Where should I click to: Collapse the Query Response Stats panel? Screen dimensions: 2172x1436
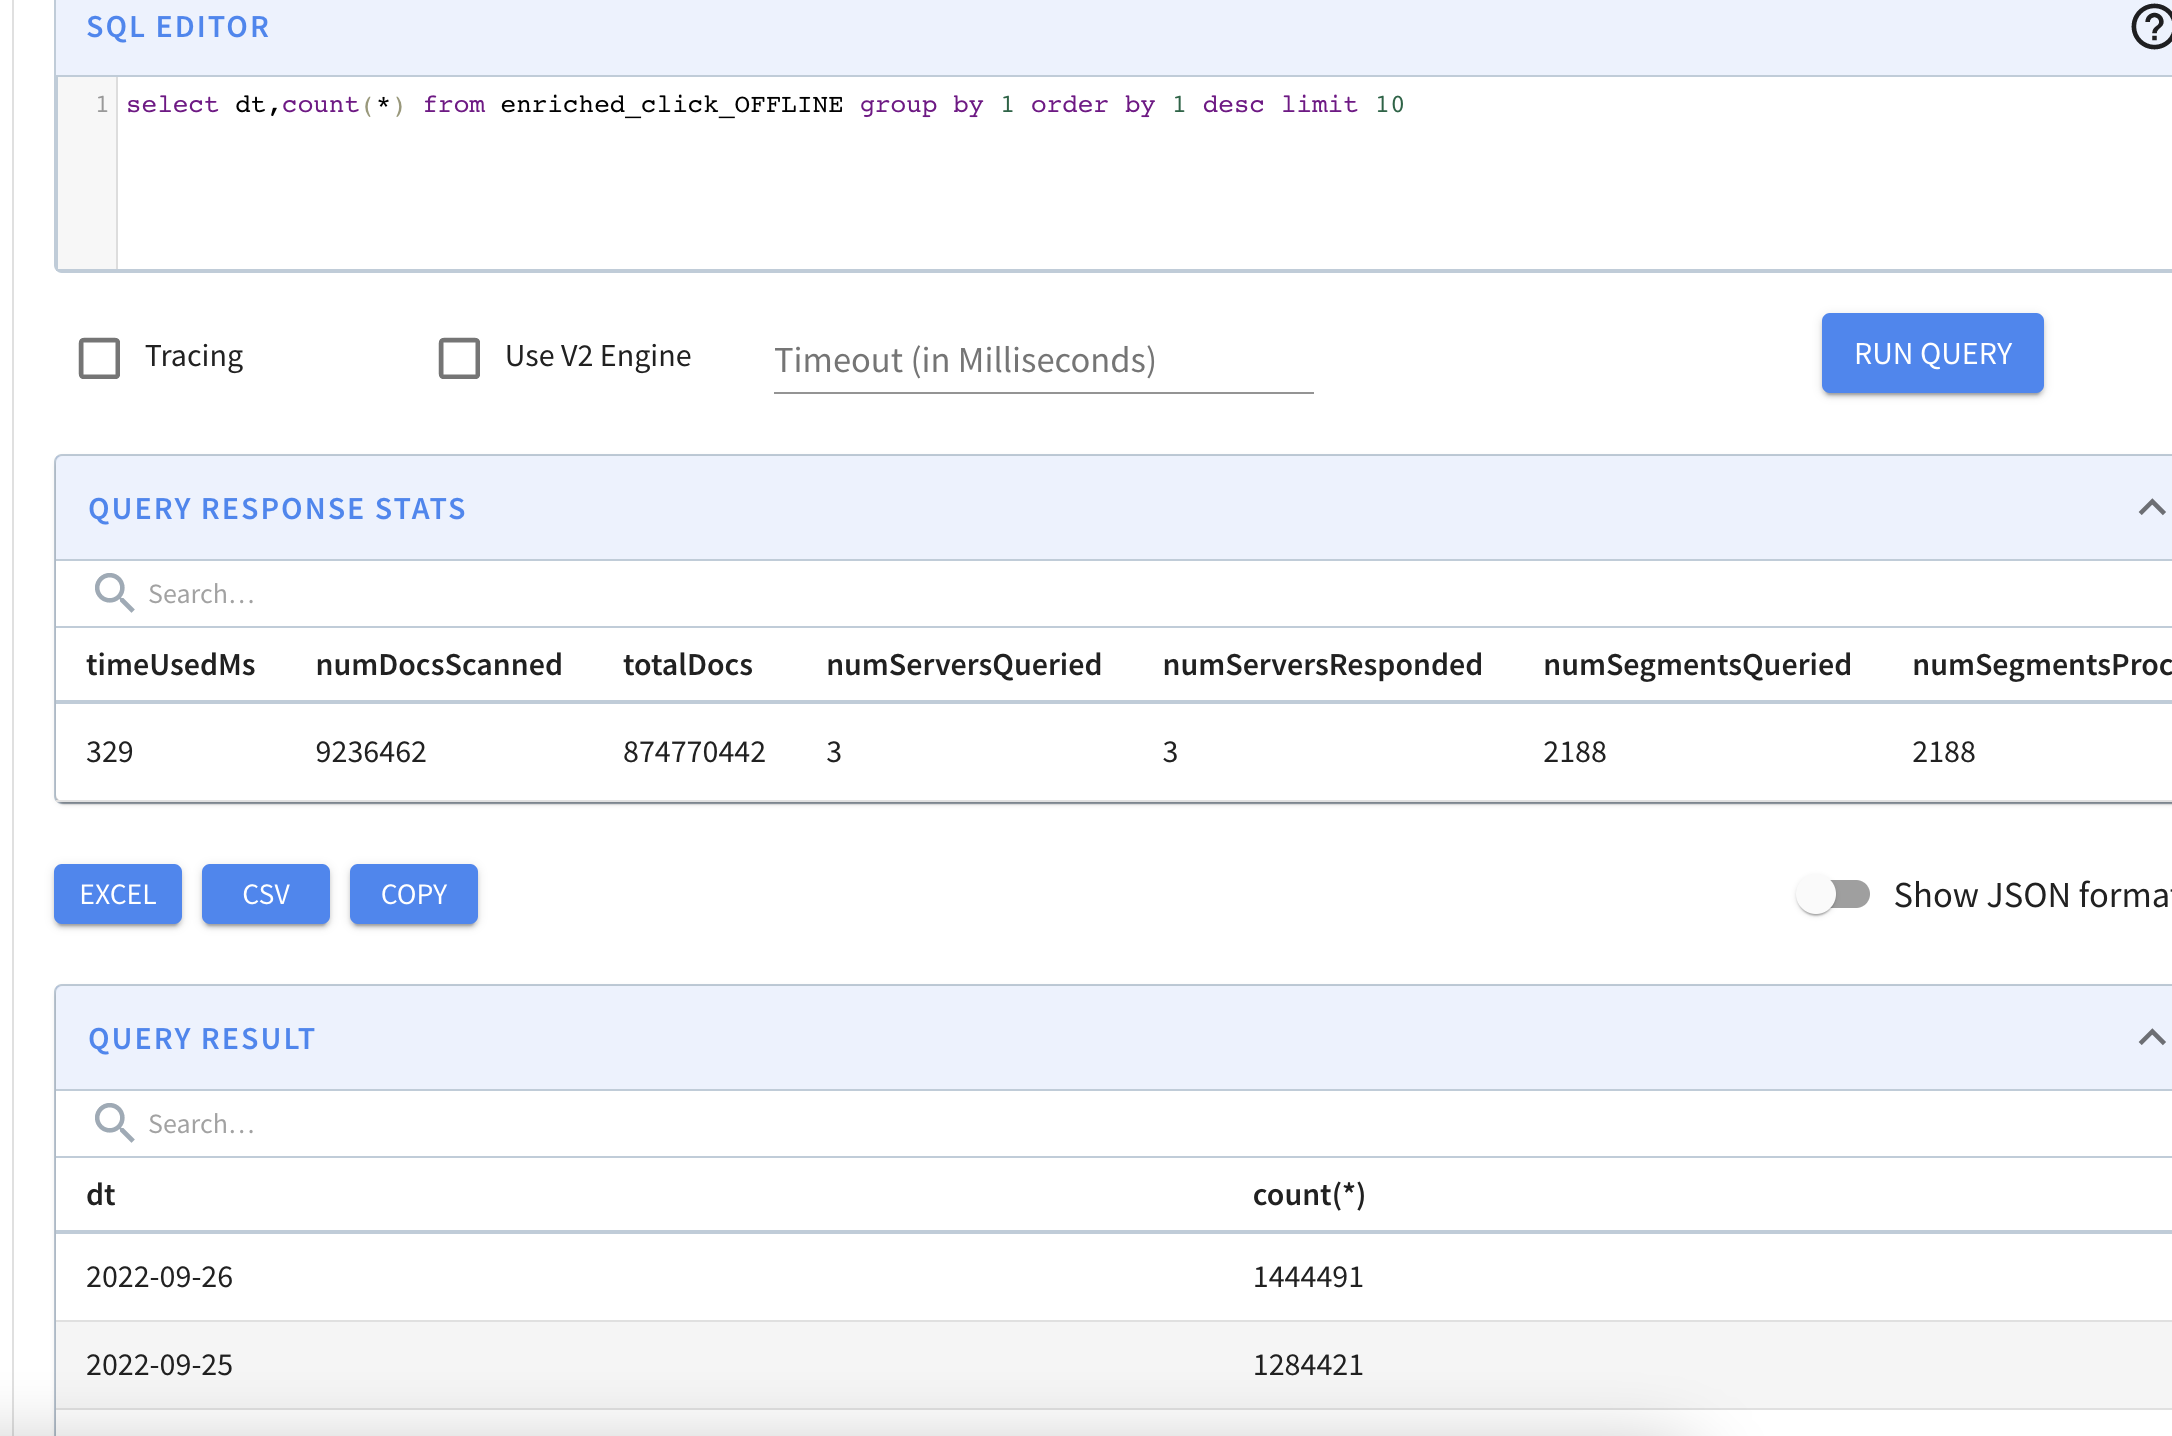click(x=2150, y=508)
